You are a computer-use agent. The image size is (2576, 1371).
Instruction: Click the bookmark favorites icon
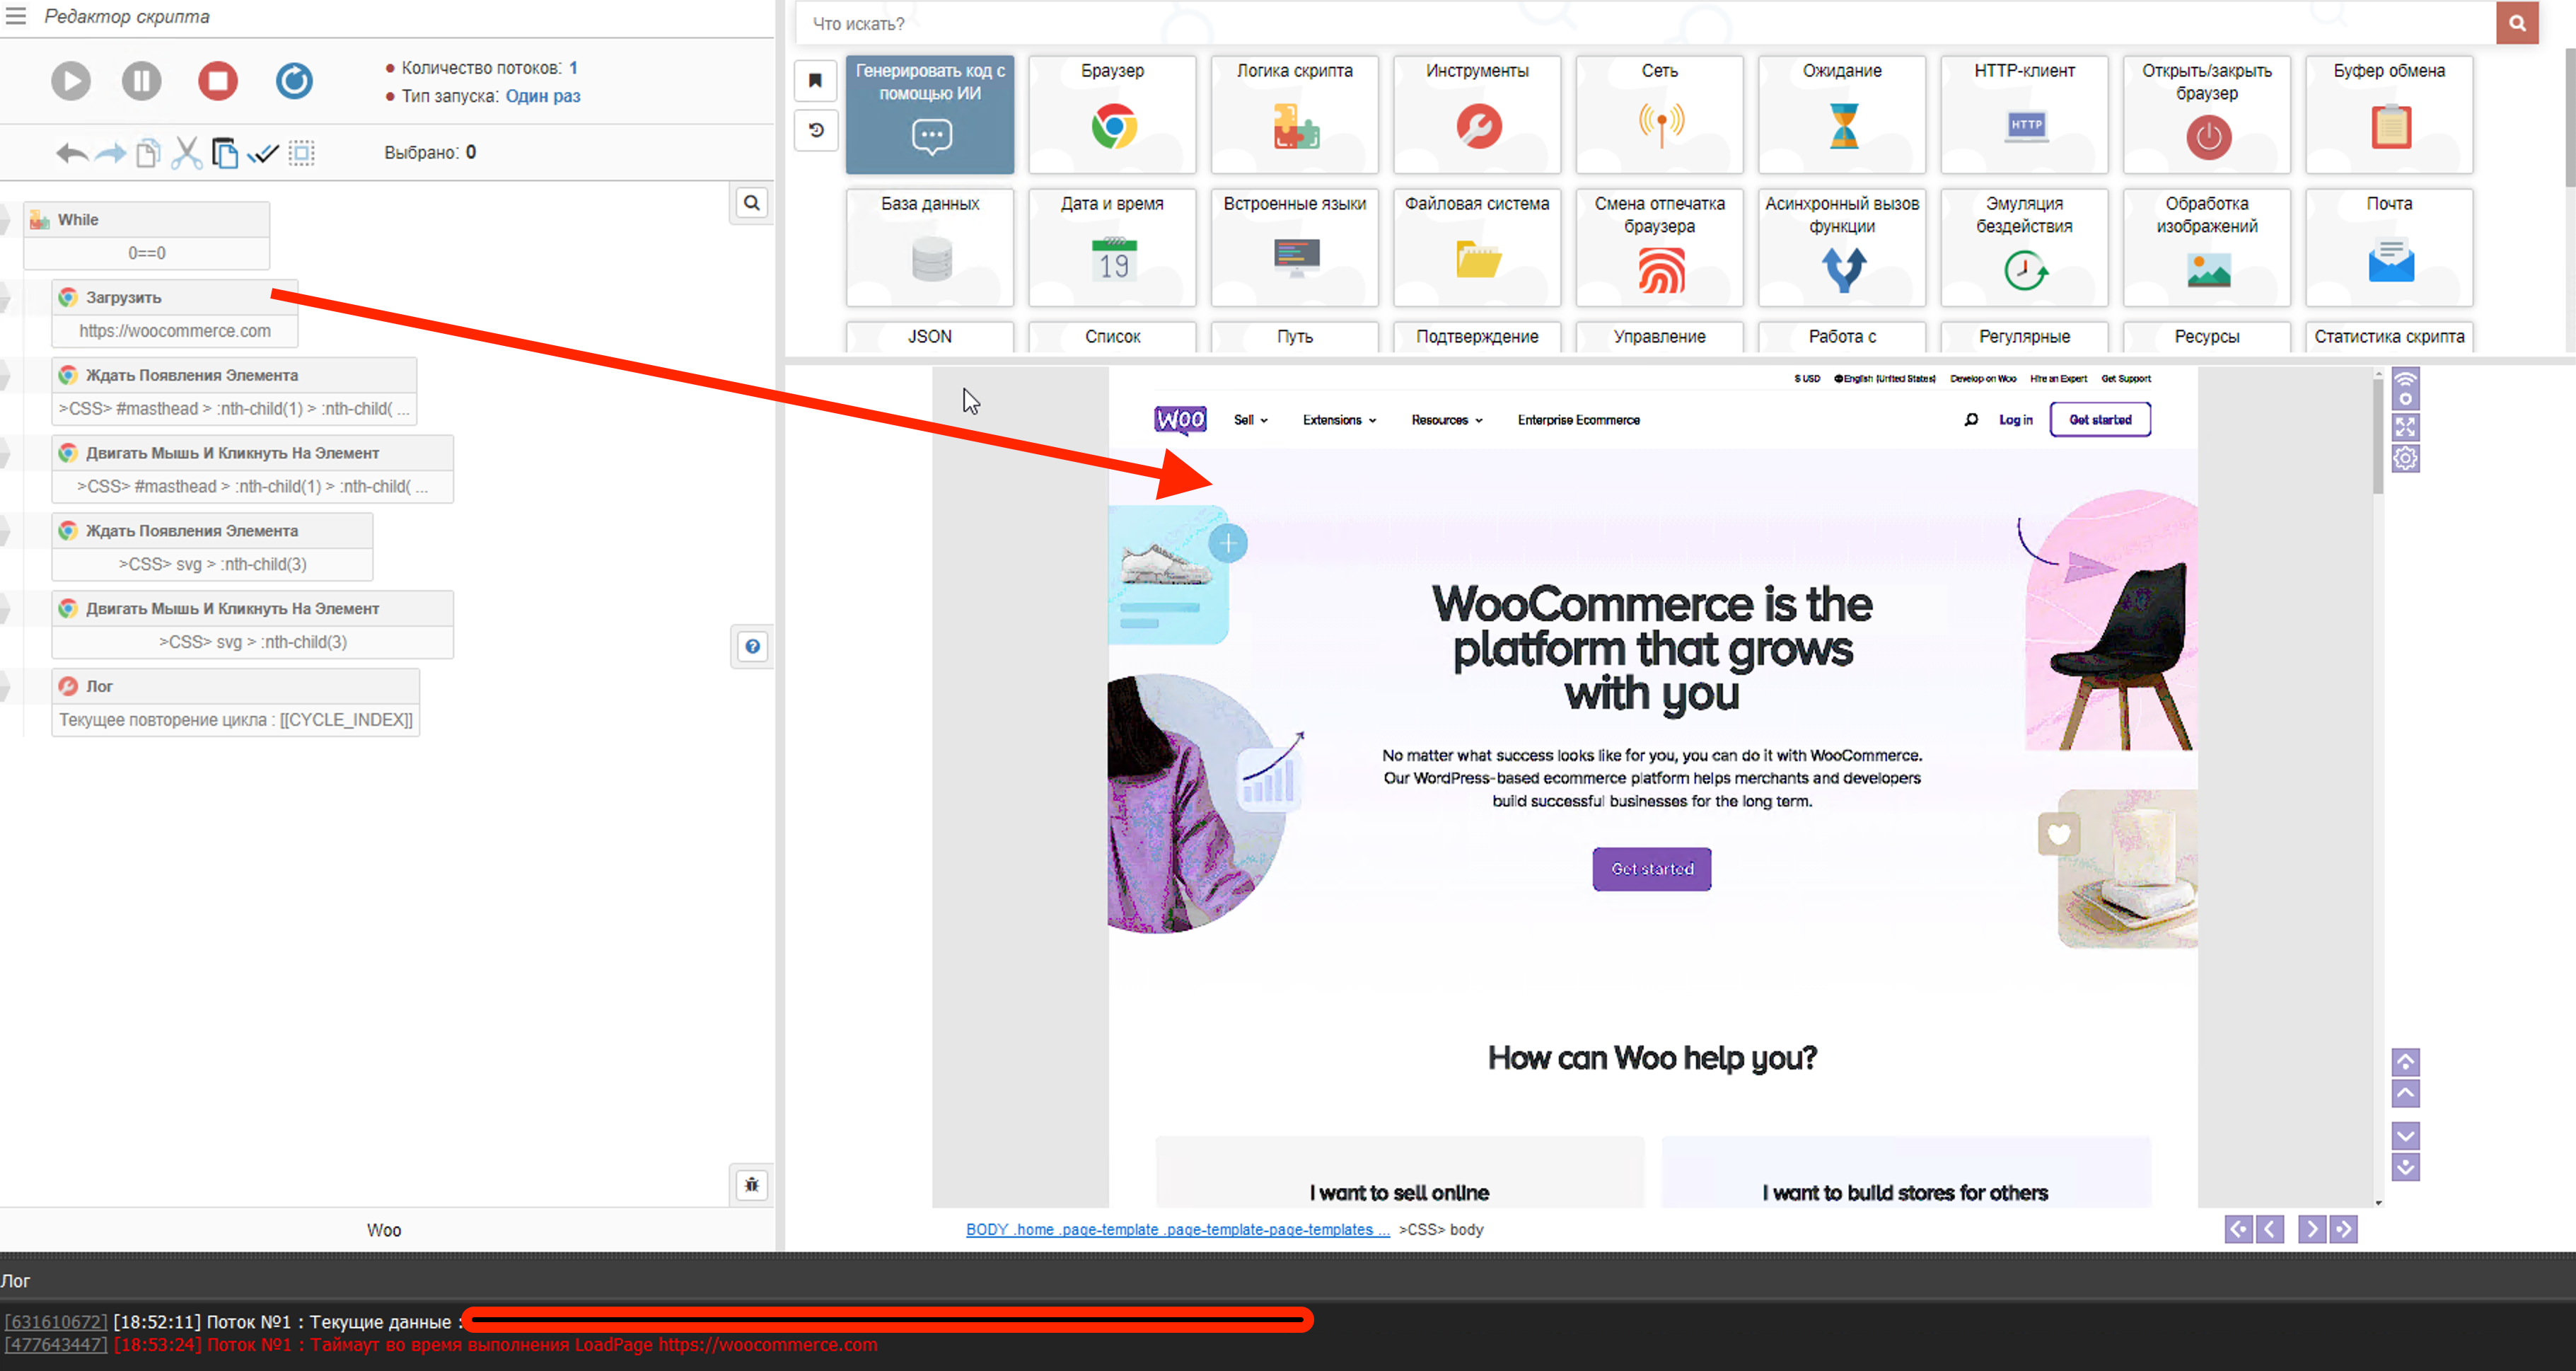click(x=815, y=81)
